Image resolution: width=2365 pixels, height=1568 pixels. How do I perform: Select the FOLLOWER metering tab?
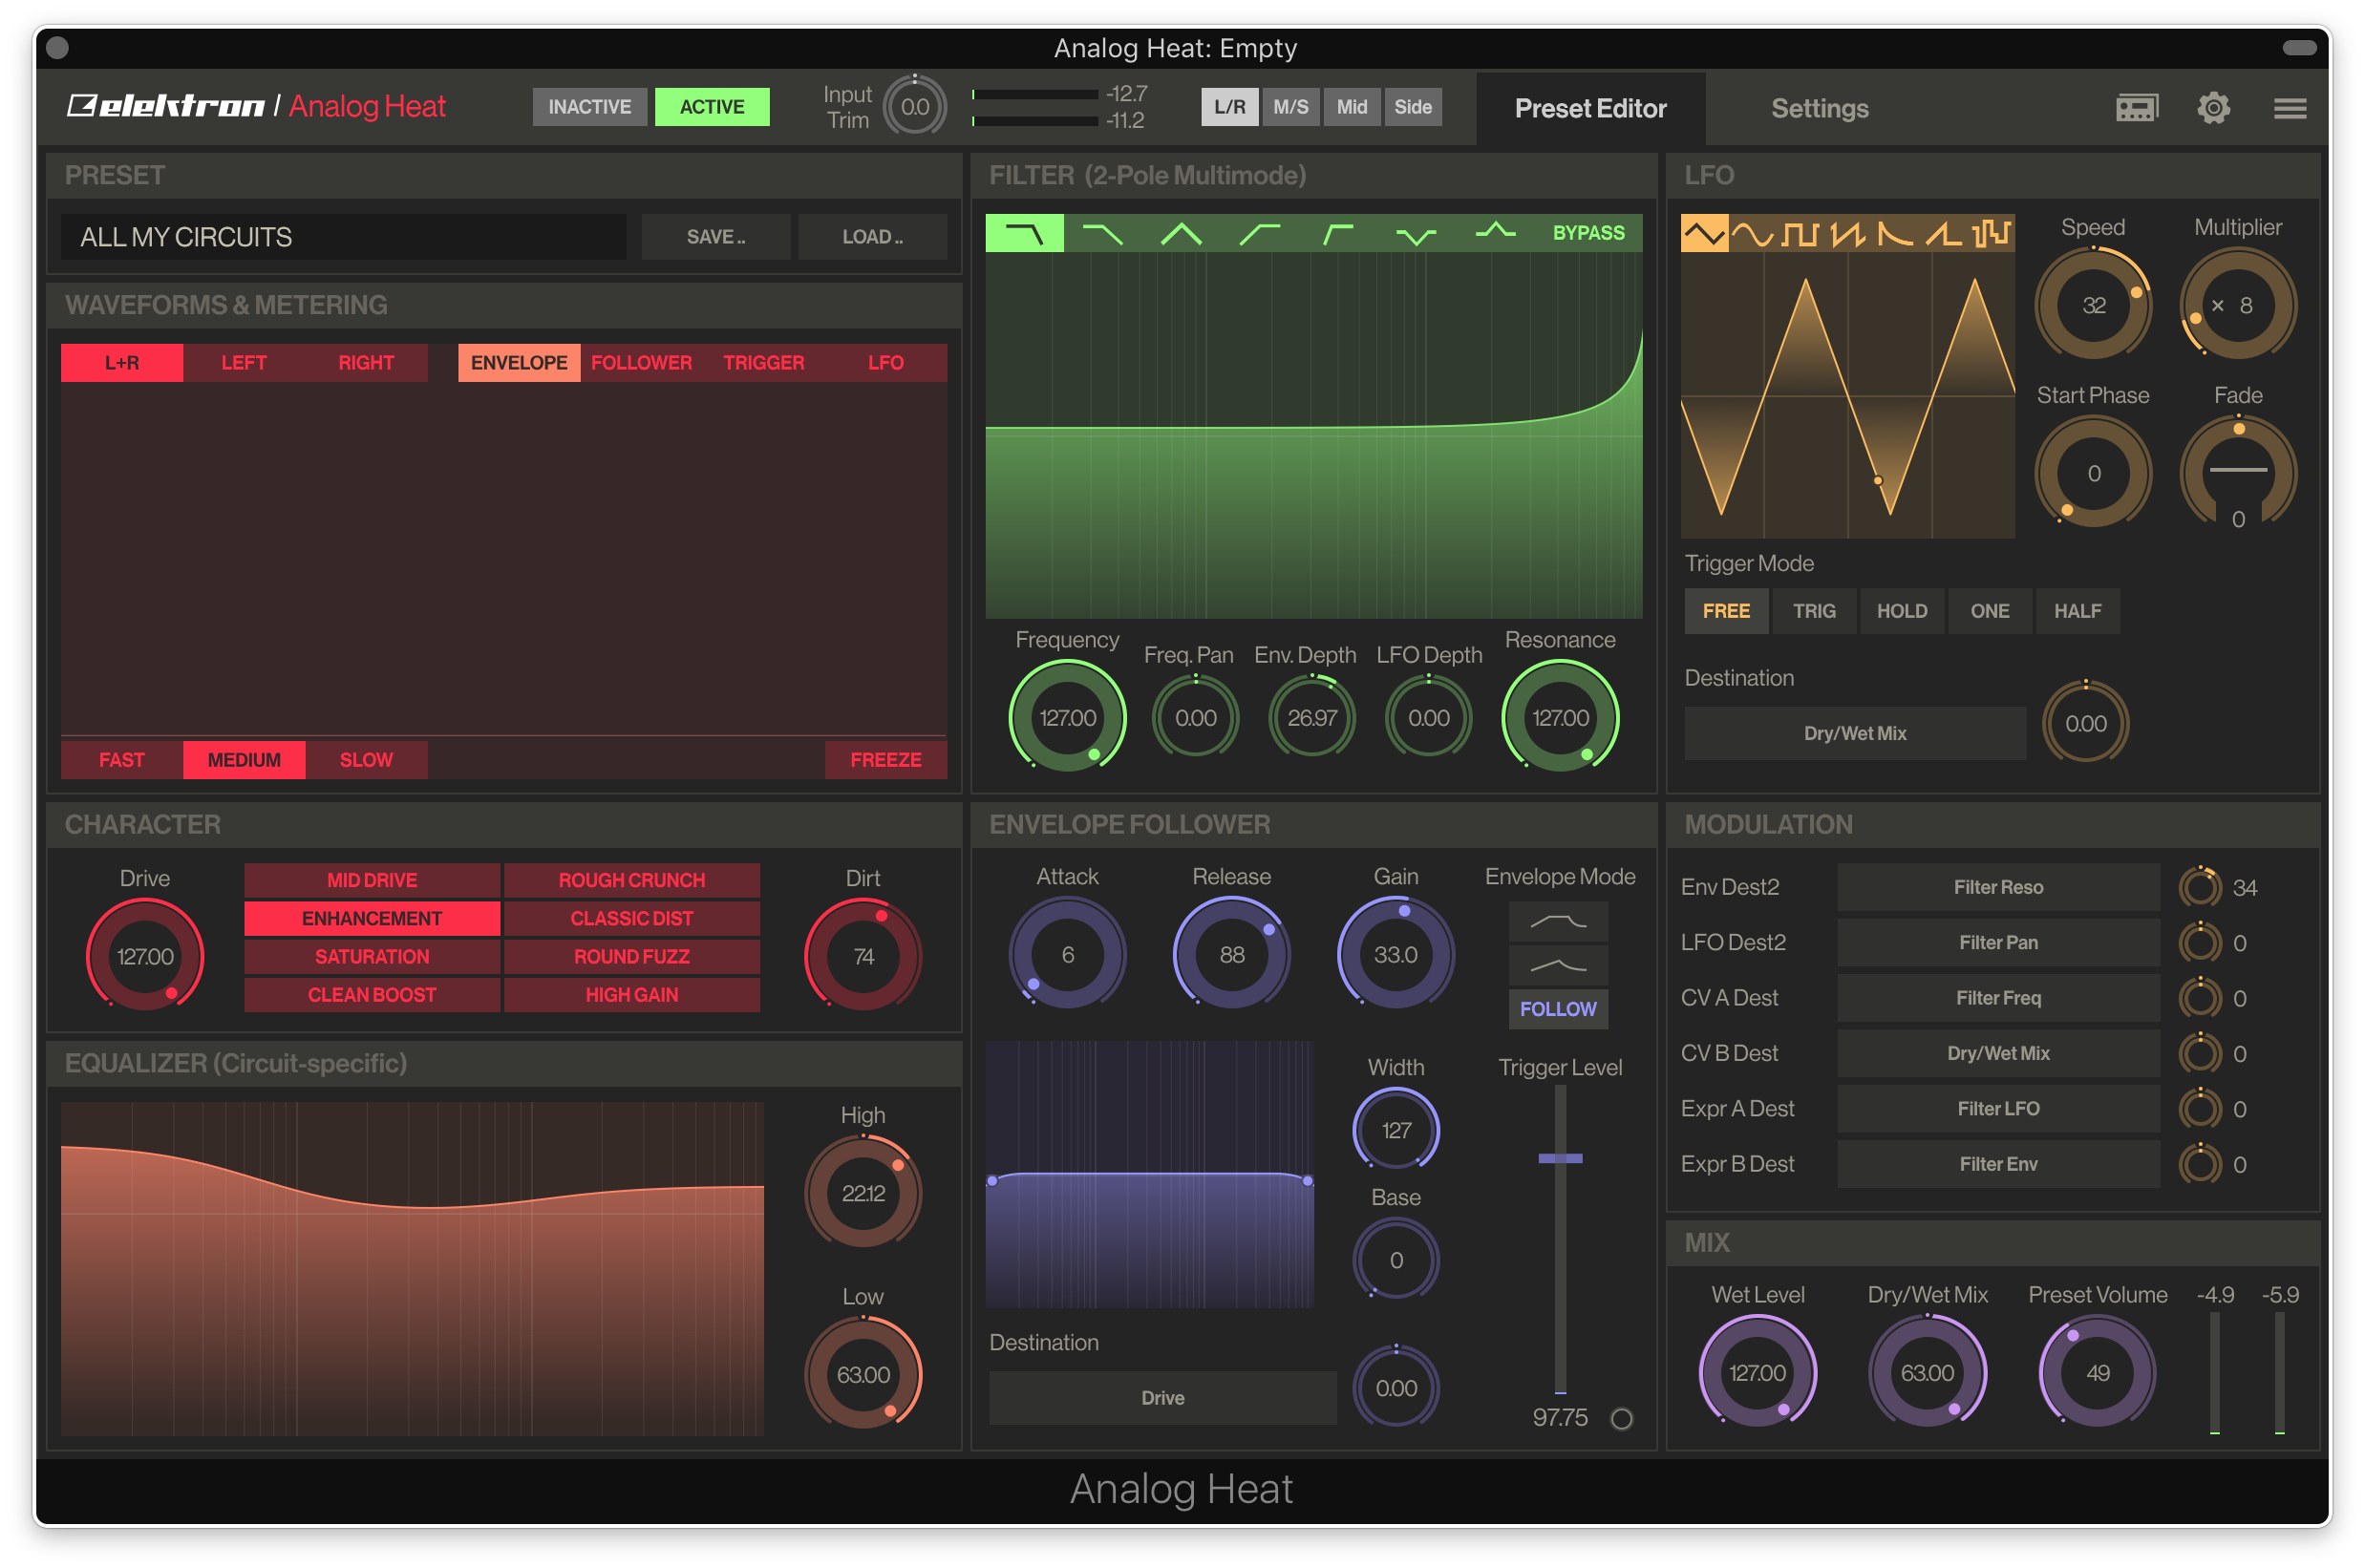[641, 362]
